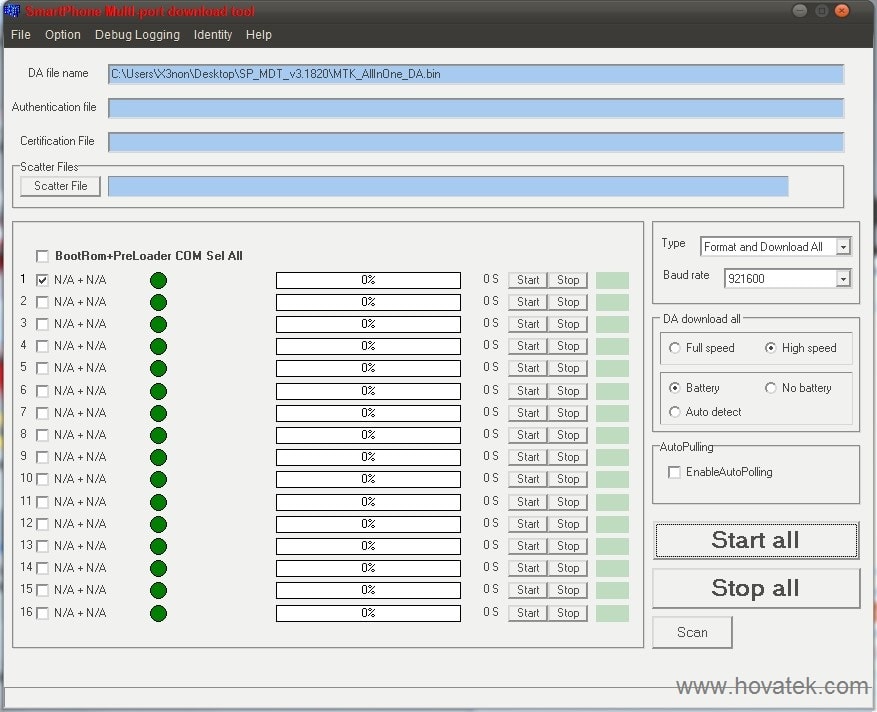Open the File menu
Viewport: 877px width, 712px height.
pos(21,35)
